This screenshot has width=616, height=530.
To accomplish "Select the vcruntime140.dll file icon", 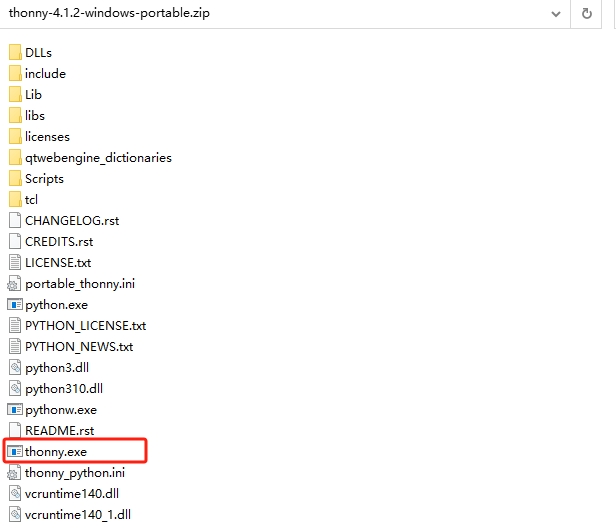I will (15, 494).
